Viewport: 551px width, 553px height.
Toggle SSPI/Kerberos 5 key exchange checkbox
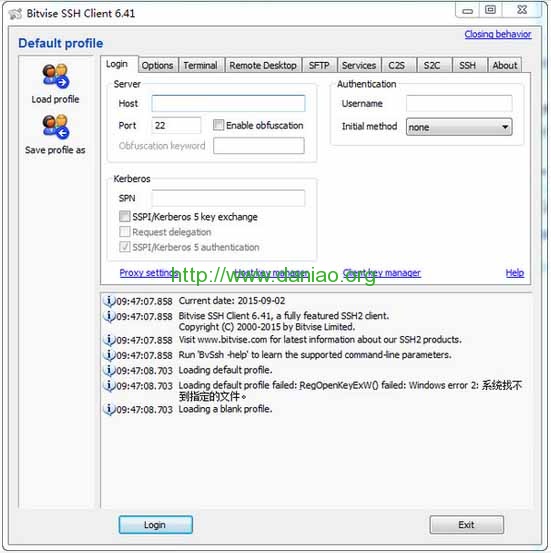click(125, 216)
